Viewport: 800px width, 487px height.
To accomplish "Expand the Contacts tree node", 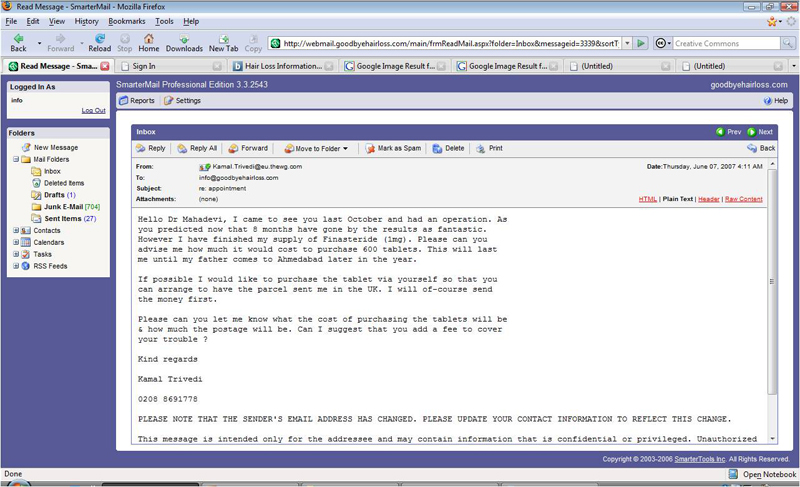I will tap(15, 230).
